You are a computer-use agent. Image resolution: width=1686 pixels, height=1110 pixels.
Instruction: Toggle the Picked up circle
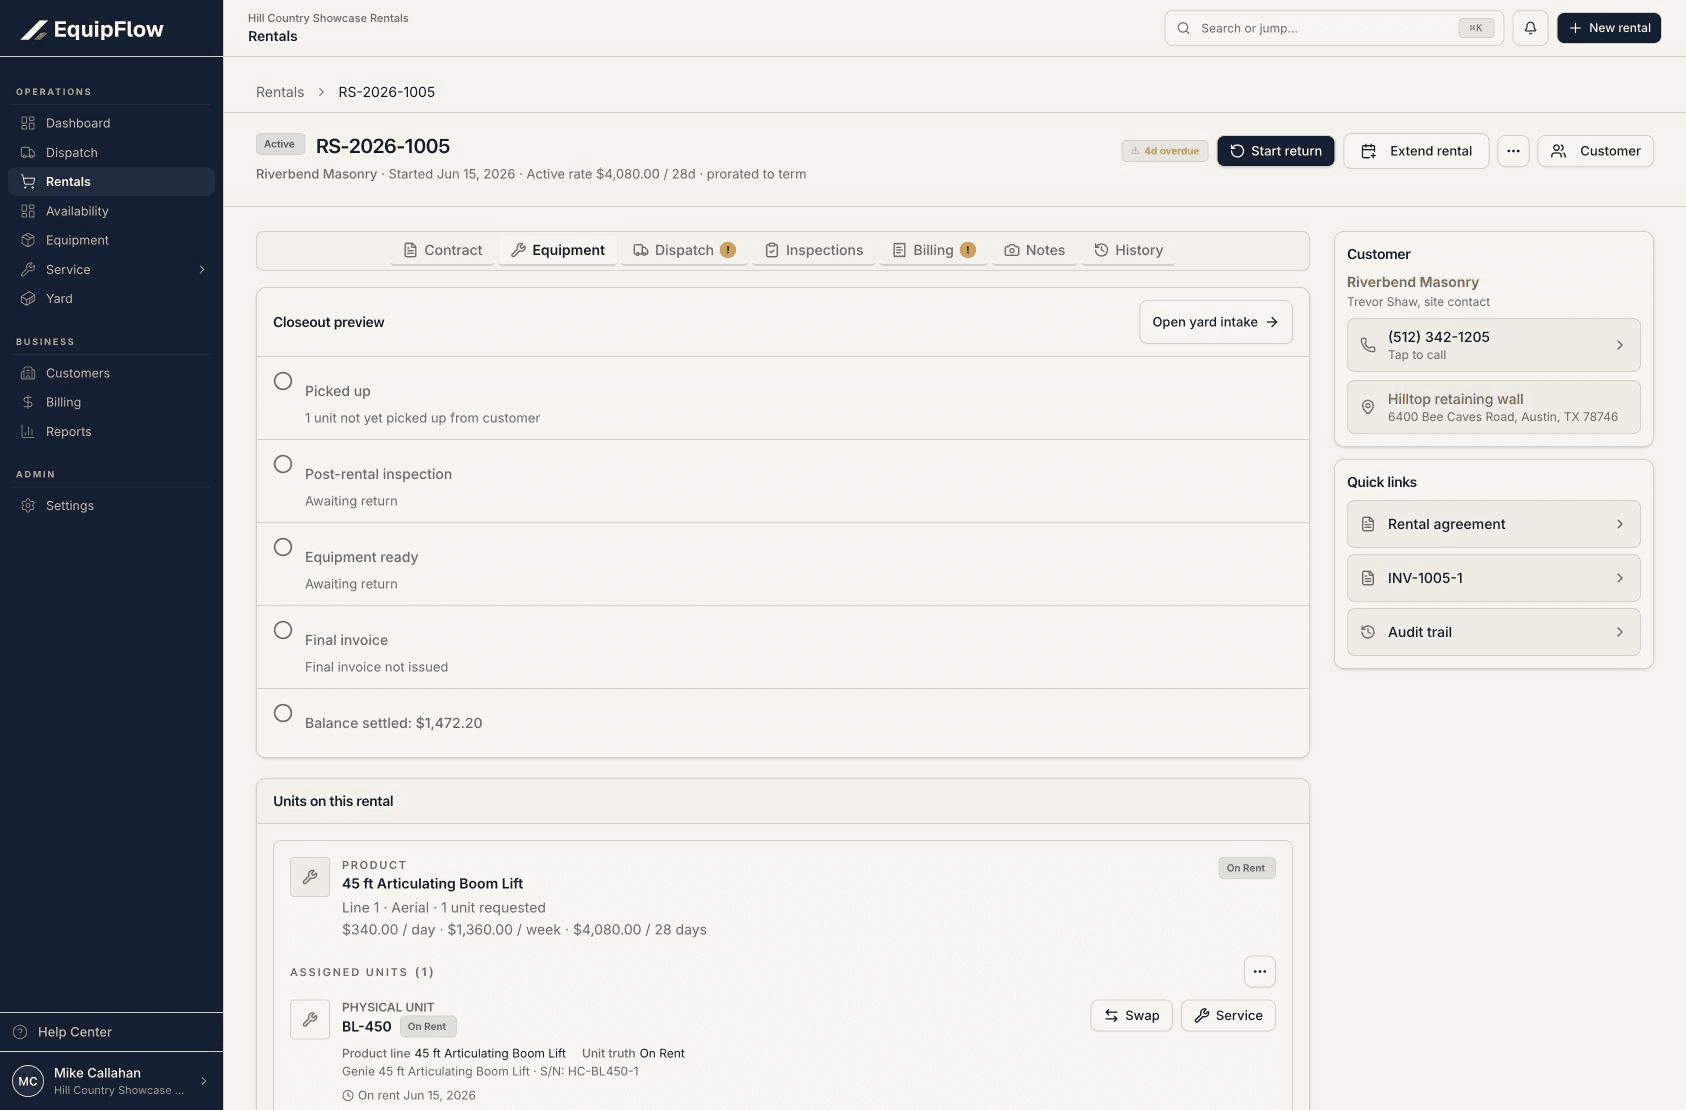coord(283,381)
